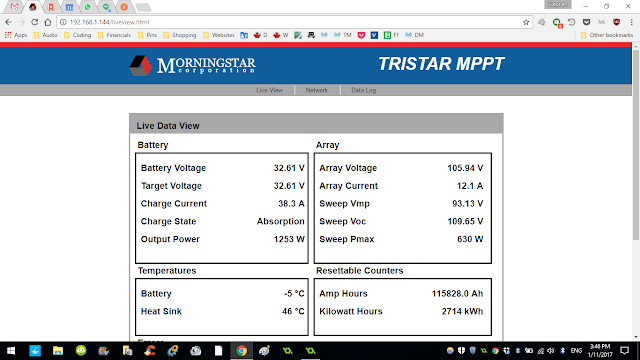The image size is (640, 360).
Task: Open the maple leaf 'W' bookmark
Action: 280,35
